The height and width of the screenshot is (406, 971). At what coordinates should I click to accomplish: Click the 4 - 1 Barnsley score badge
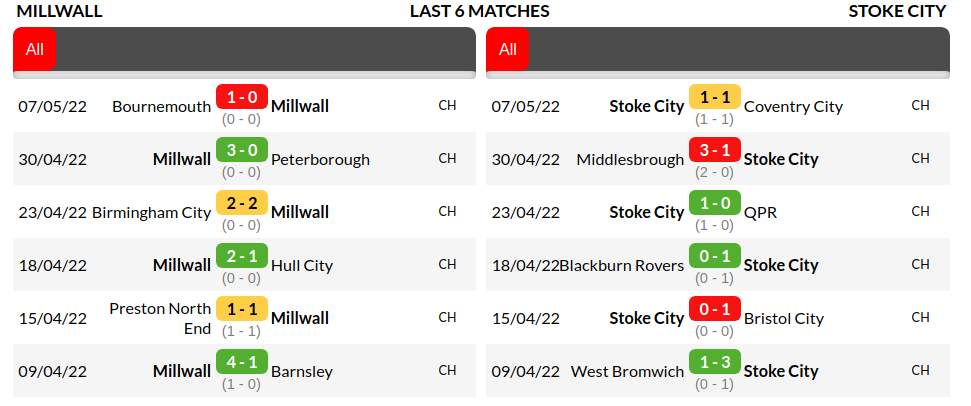click(x=241, y=363)
